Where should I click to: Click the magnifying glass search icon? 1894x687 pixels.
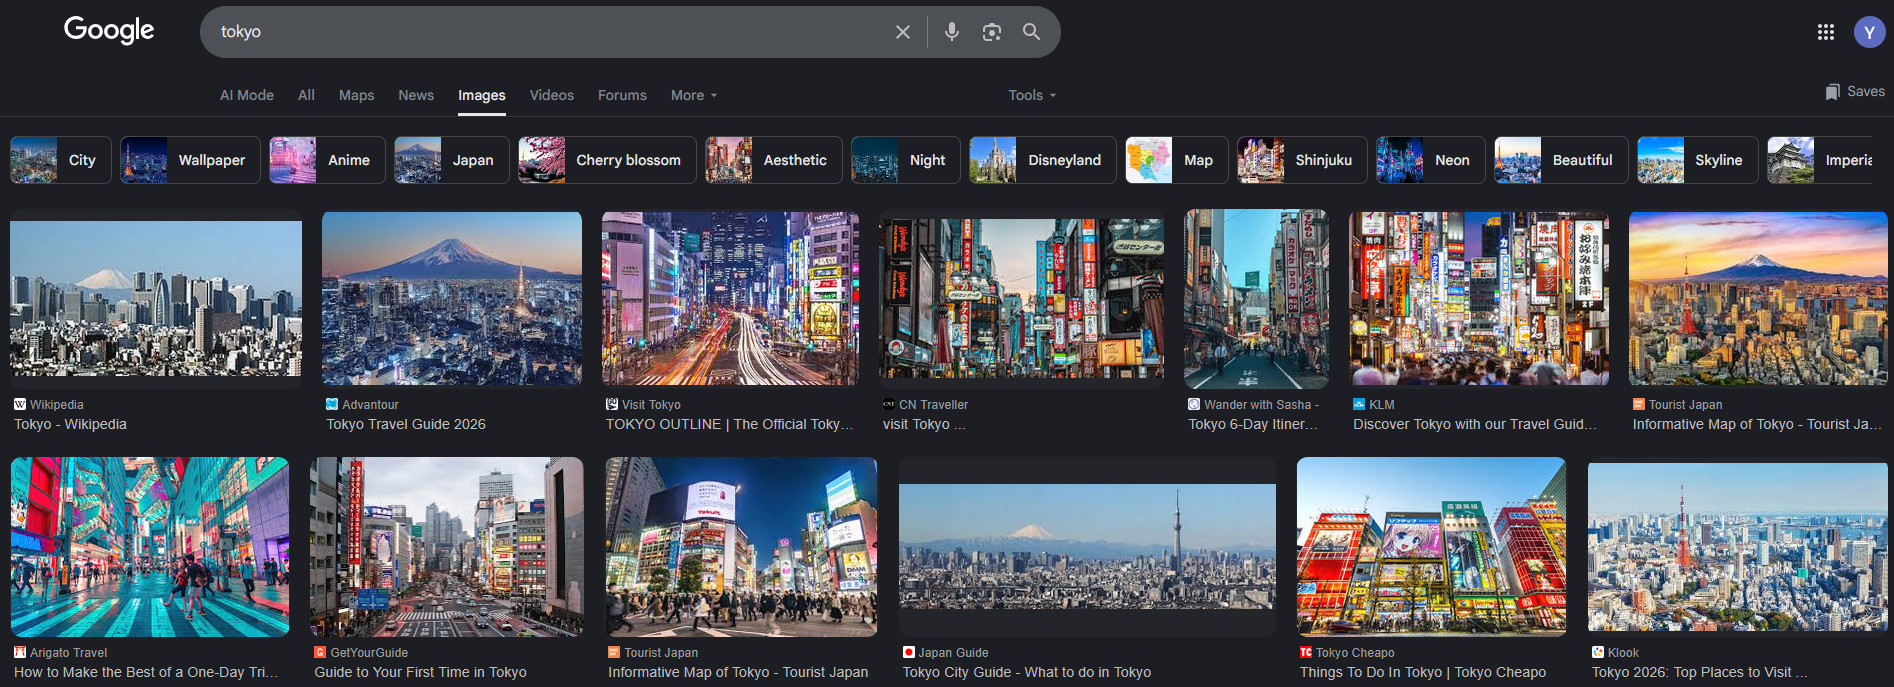click(x=1032, y=32)
